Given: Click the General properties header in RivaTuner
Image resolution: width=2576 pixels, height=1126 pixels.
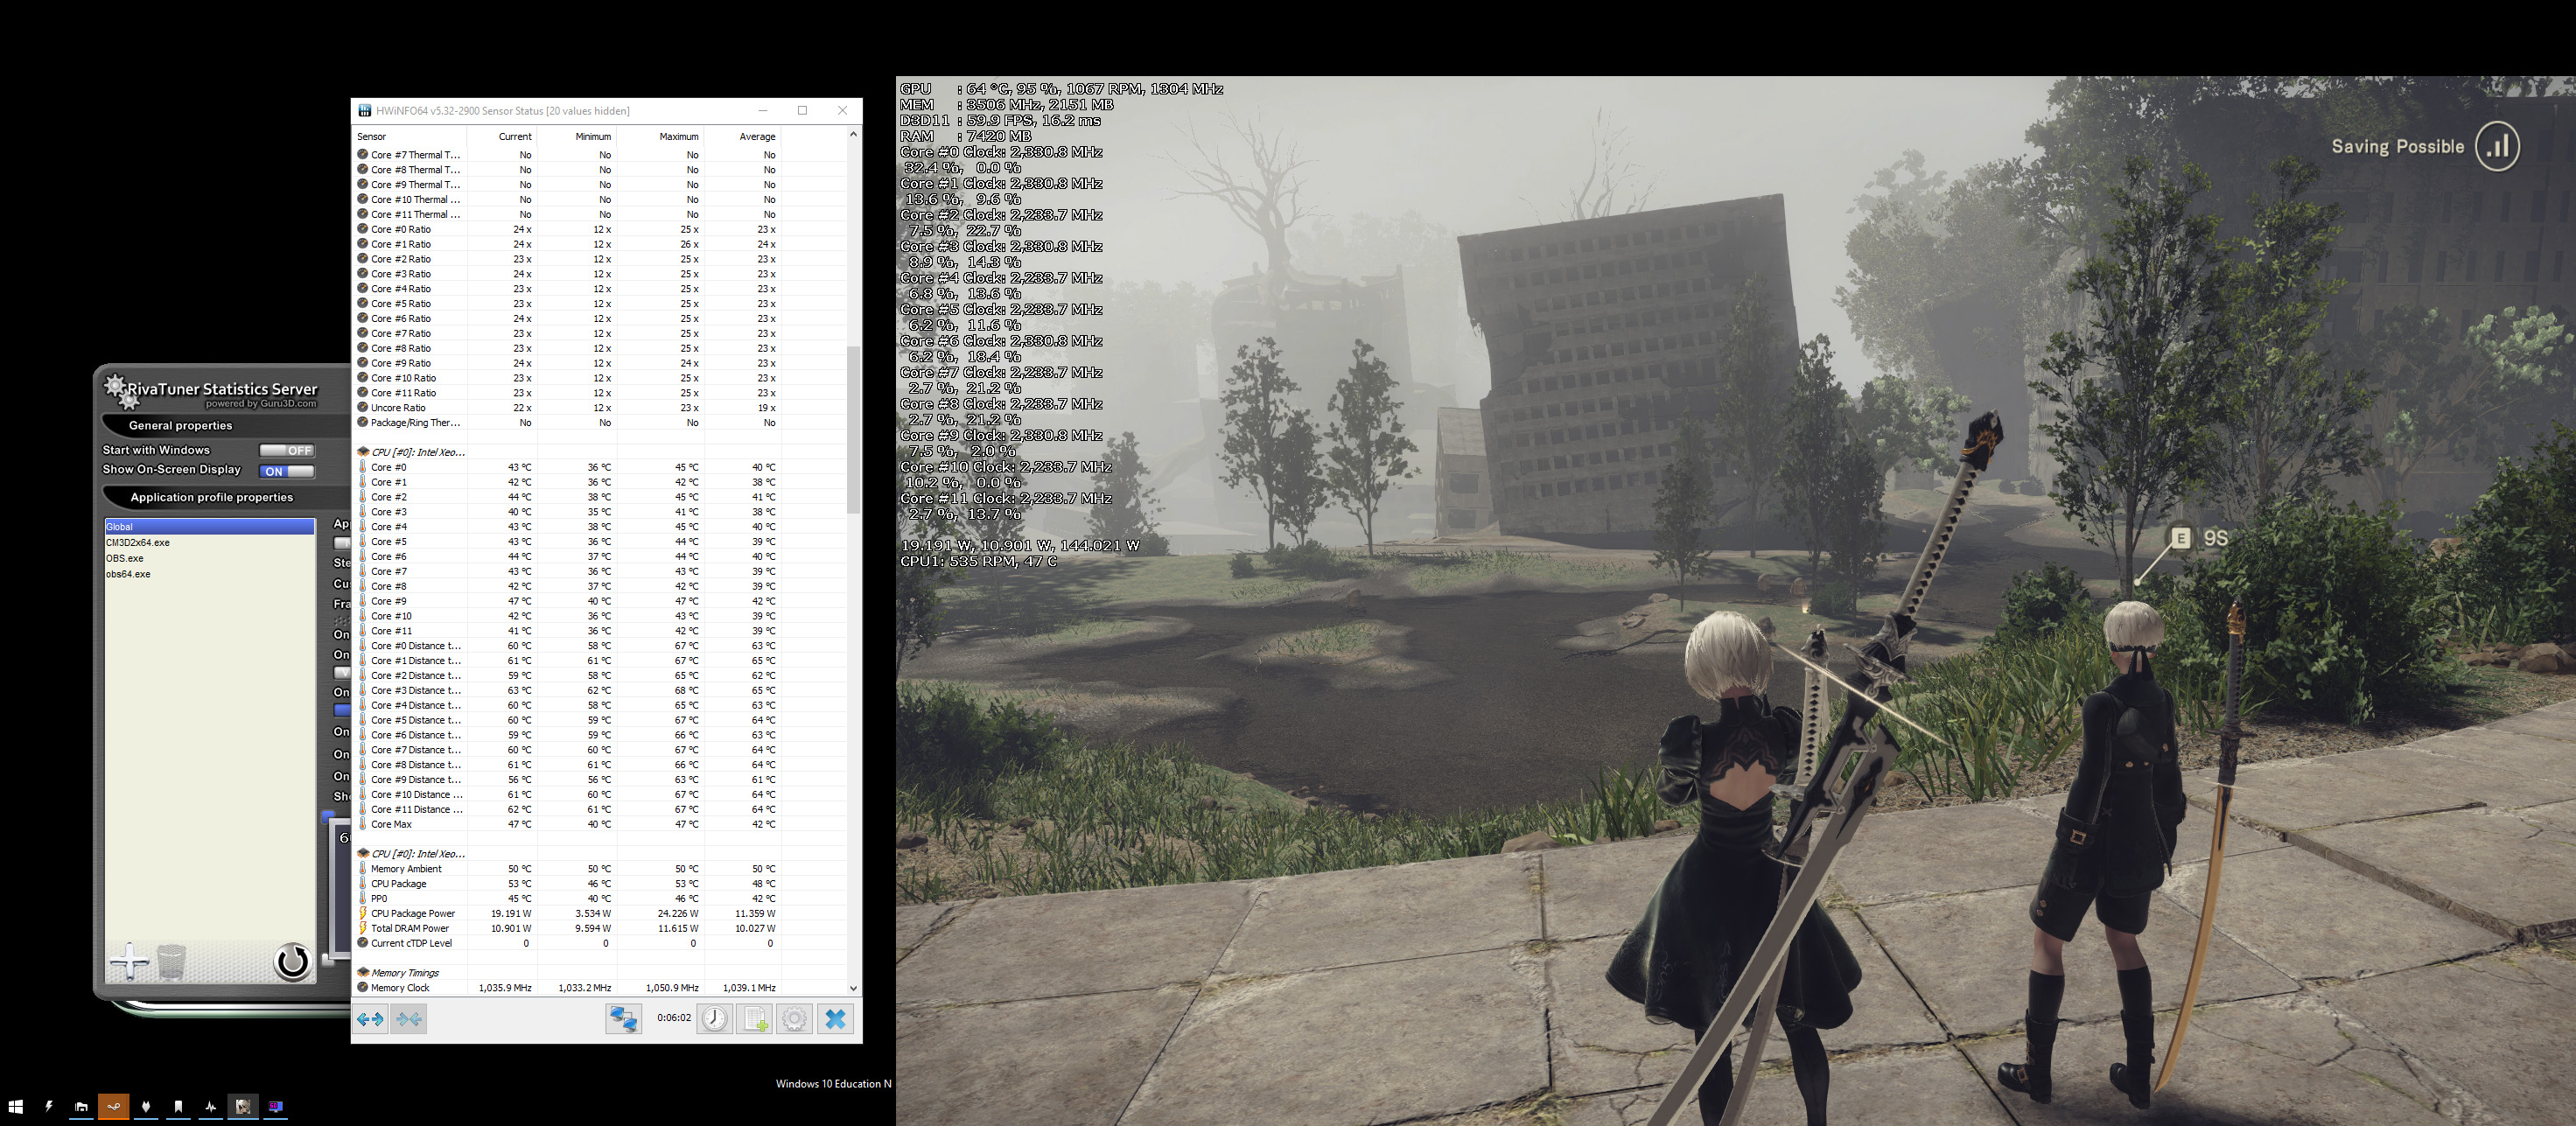Looking at the screenshot, I should pyautogui.click(x=180, y=426).
